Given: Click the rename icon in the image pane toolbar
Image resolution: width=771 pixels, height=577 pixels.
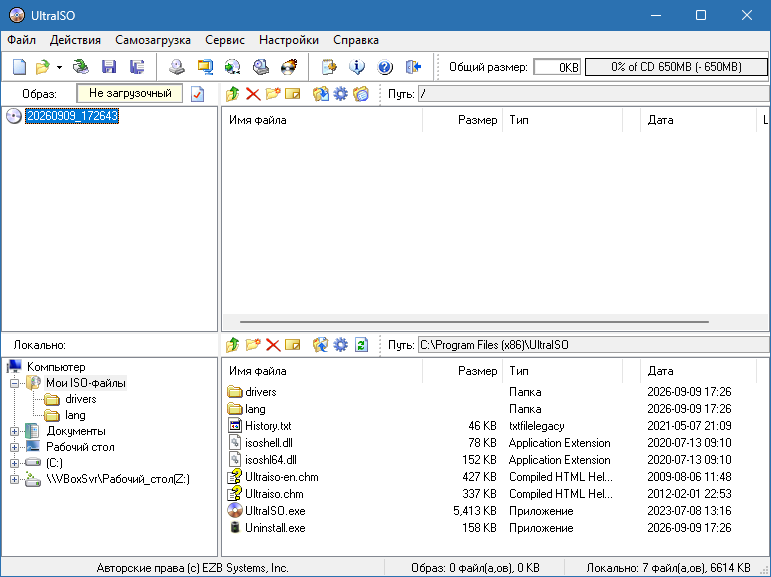Looking at the screenshot, I should click(x=293, y=93).
